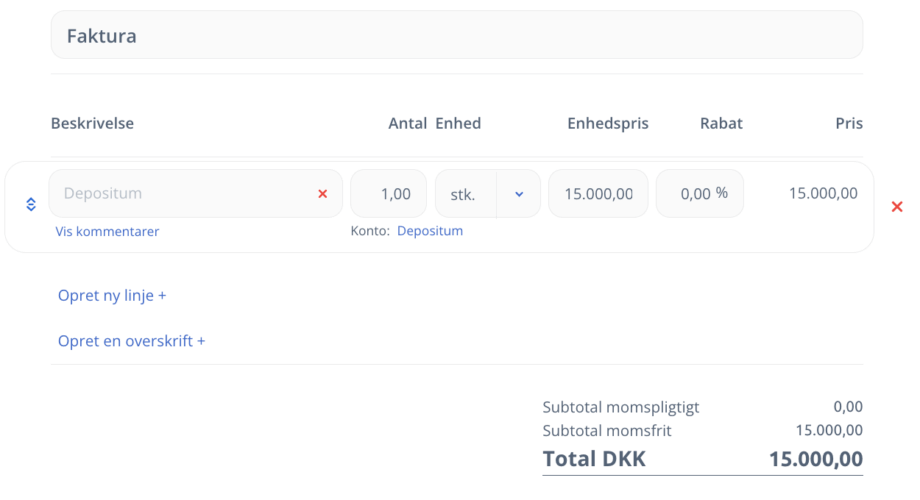Click the line reorder drag handle icon
Image resolution: width=920 pixels, height=500 pixels.
click(x=31, y=204)
